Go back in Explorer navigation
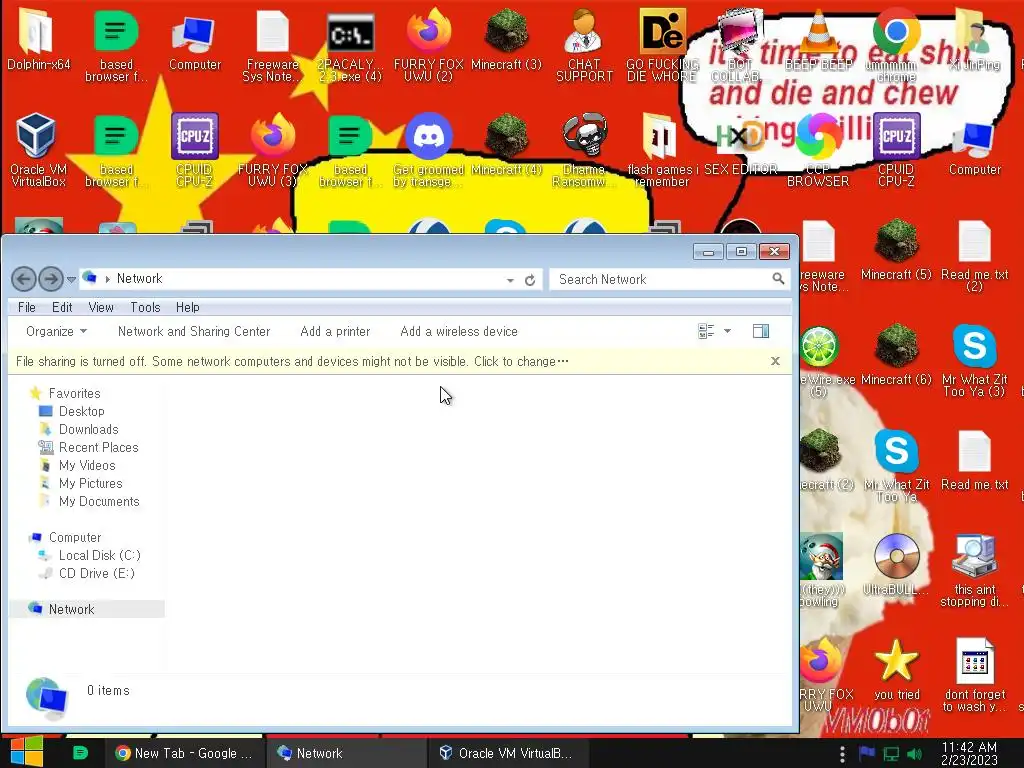 24,279
